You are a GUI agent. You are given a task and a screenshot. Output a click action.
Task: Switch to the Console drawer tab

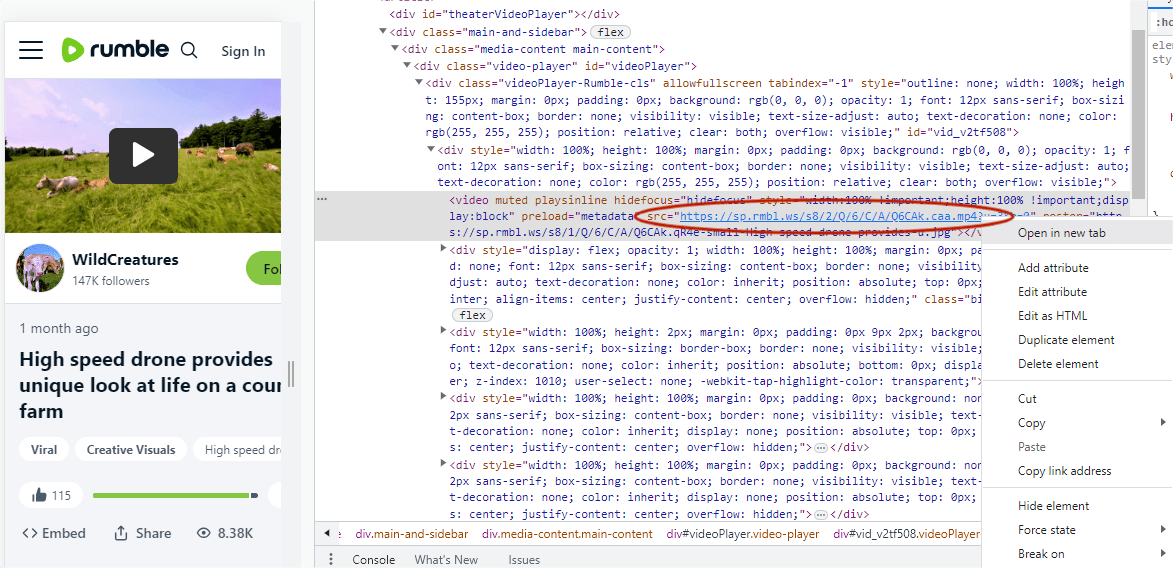[x=373, y=559]
